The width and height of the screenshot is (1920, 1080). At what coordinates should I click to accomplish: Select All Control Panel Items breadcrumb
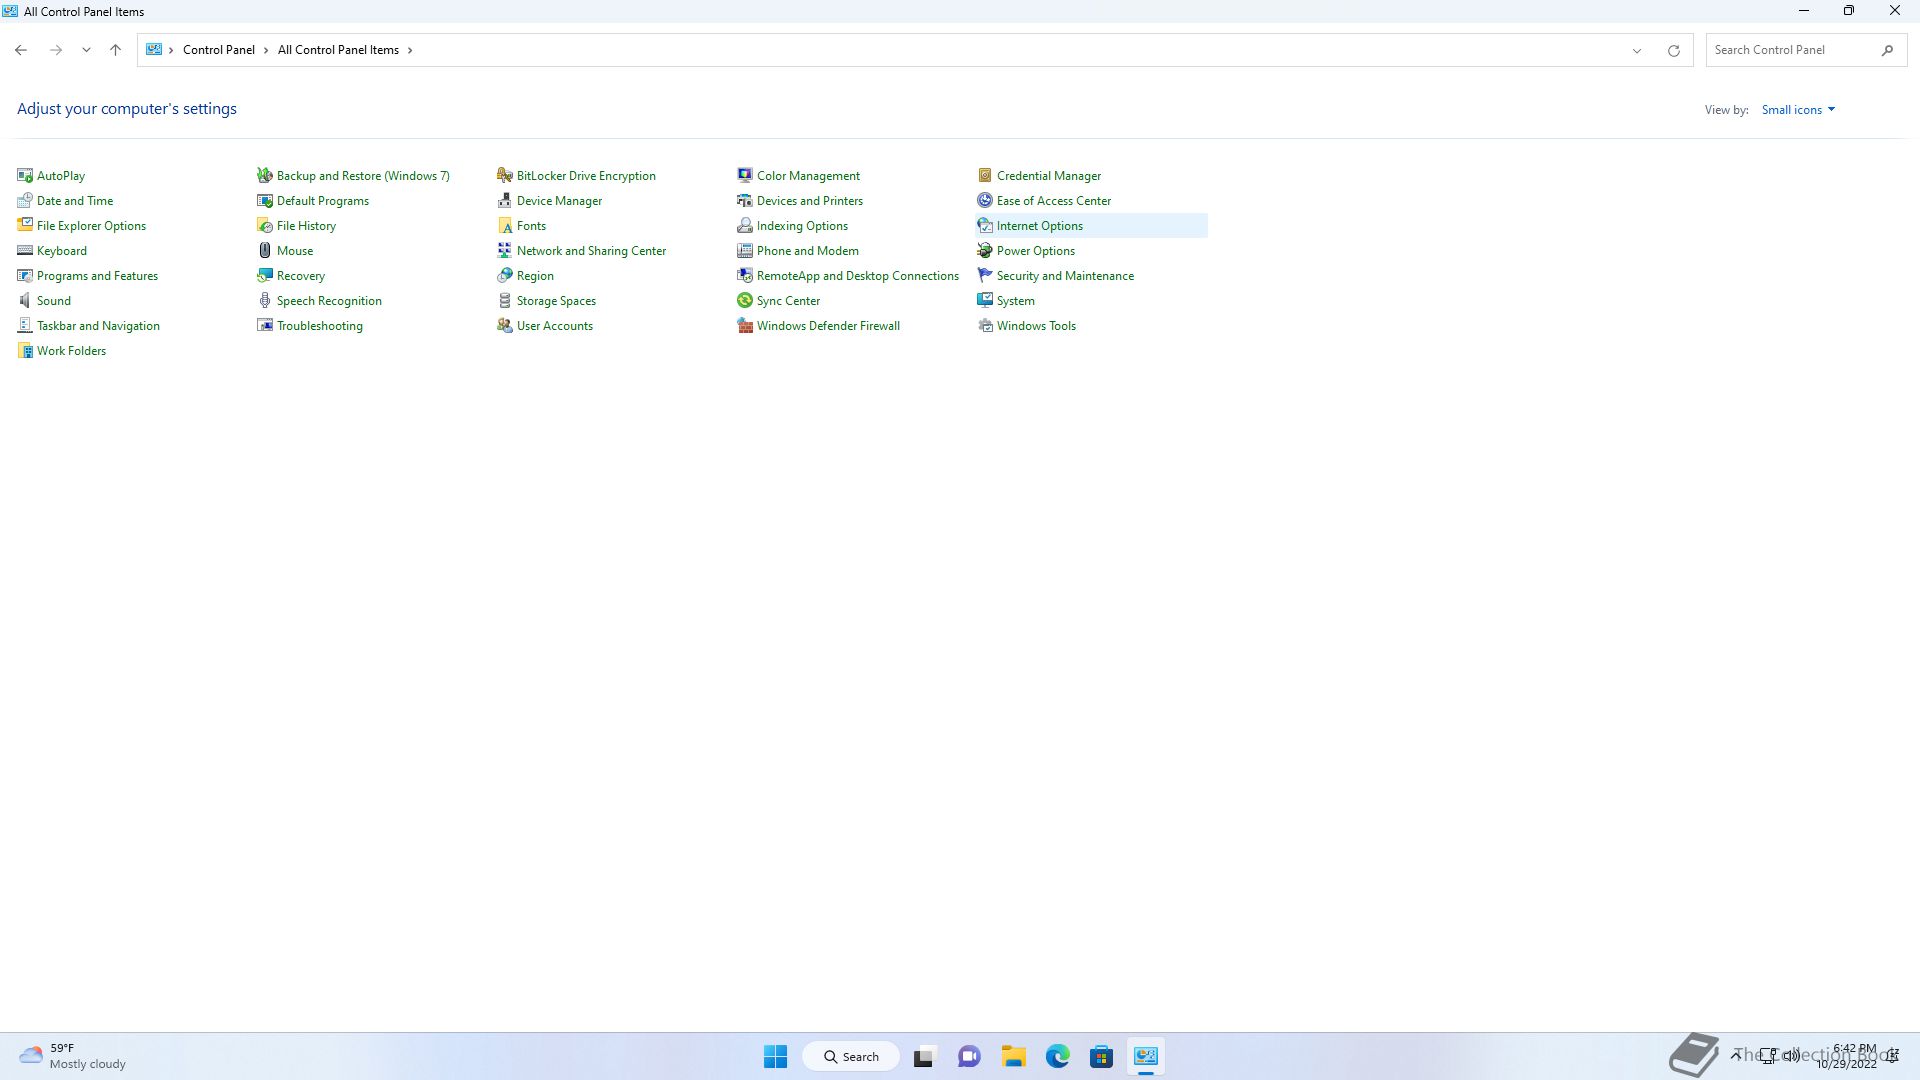338,50
